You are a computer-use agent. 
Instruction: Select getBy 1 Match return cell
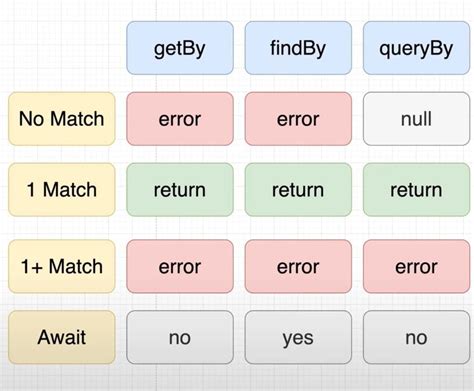[x=180, y=190]
